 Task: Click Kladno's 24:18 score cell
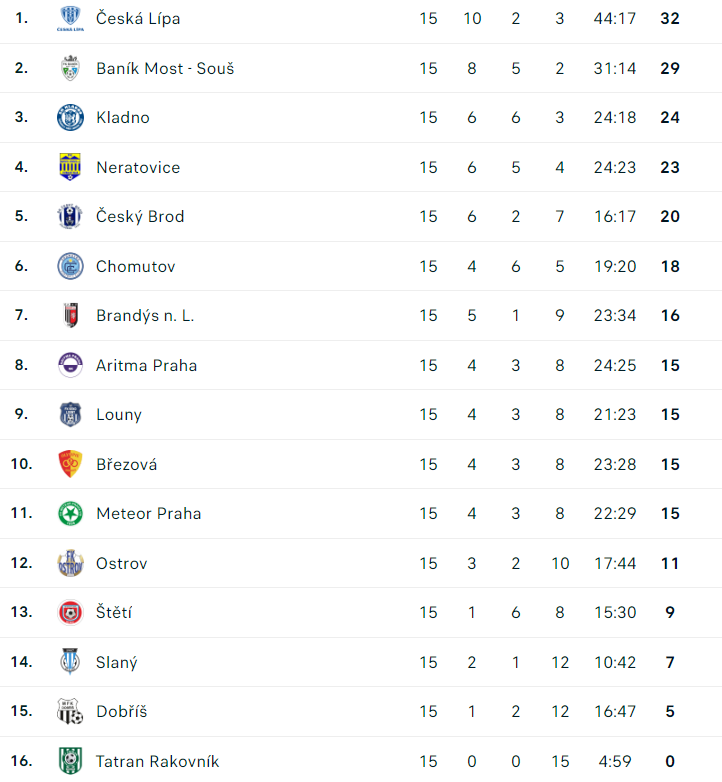(x=614, y=118)
